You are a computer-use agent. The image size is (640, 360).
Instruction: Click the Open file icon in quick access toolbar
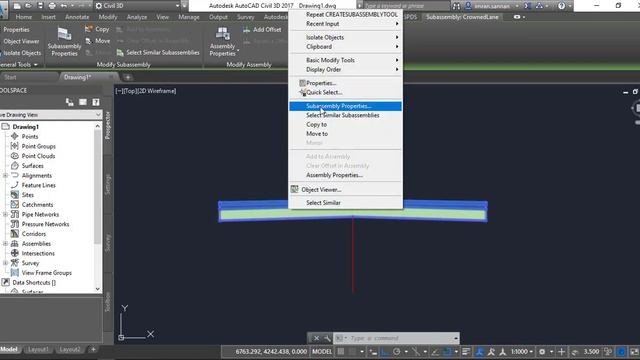coord(28,6)
